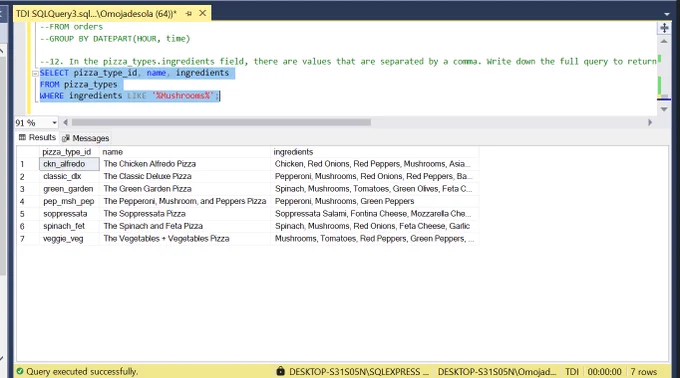Click the split editor icon above scrollbar

pos(664,28)
